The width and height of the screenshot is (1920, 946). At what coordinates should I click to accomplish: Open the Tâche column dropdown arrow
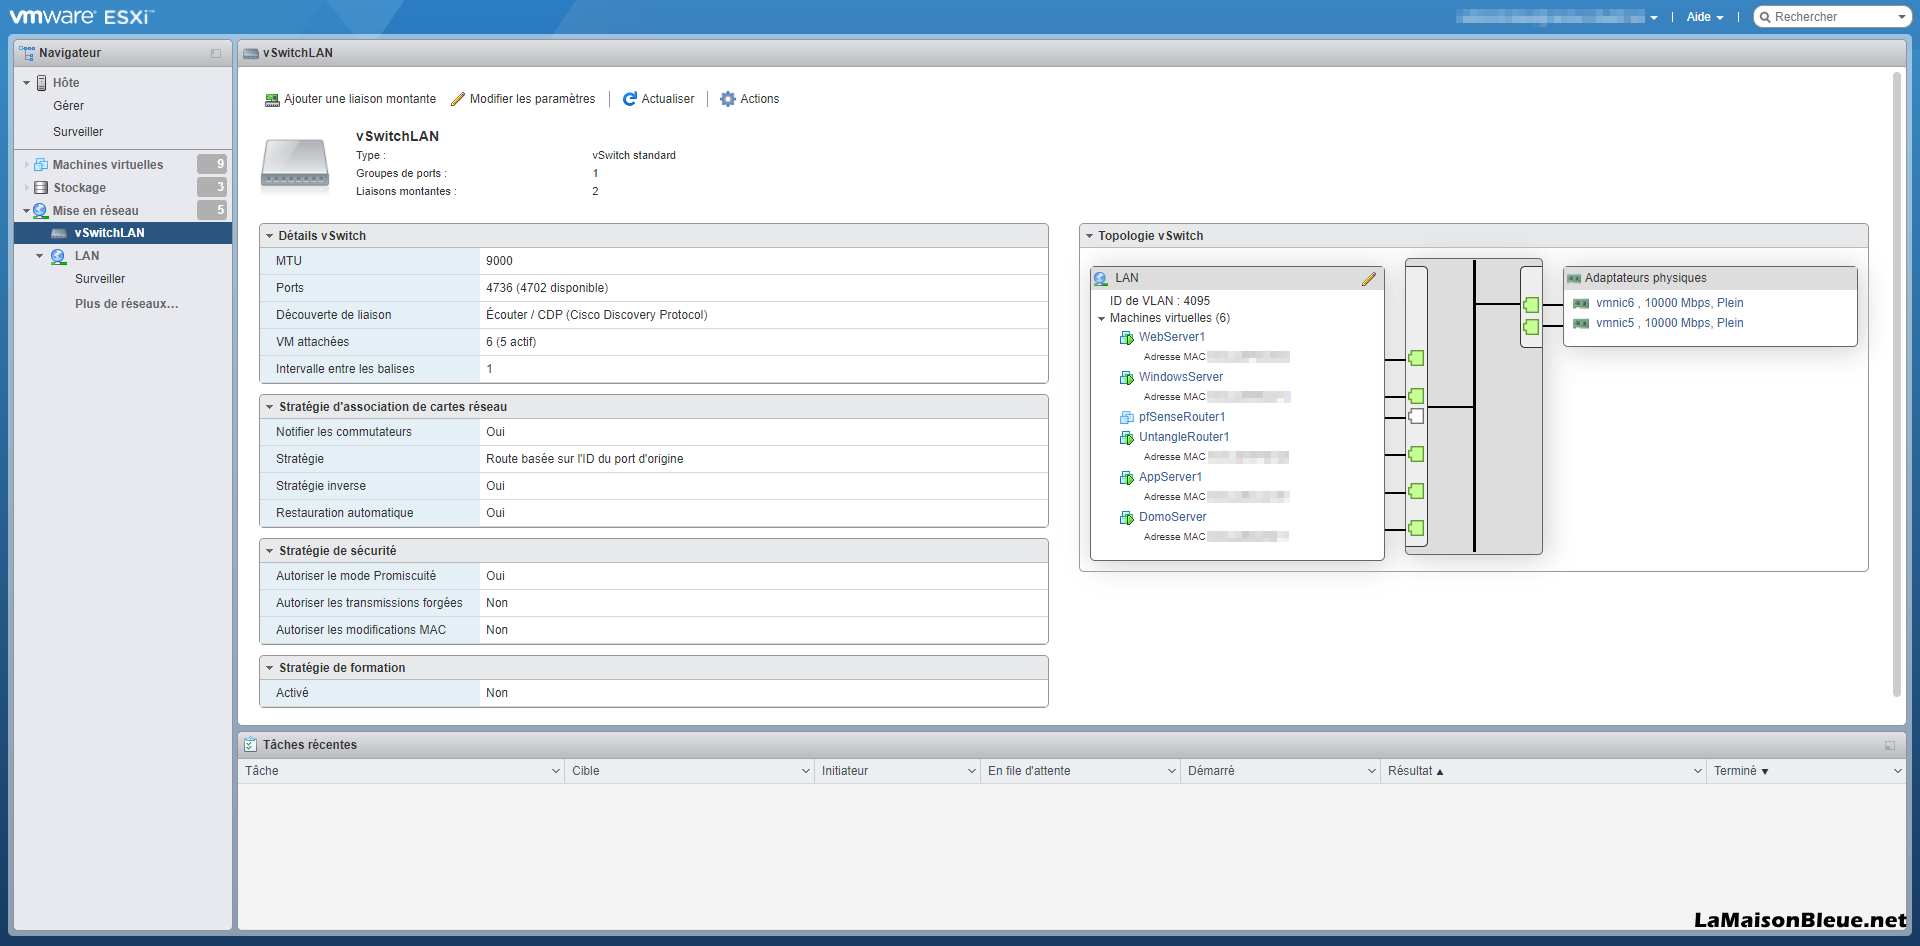click(556, 771)
